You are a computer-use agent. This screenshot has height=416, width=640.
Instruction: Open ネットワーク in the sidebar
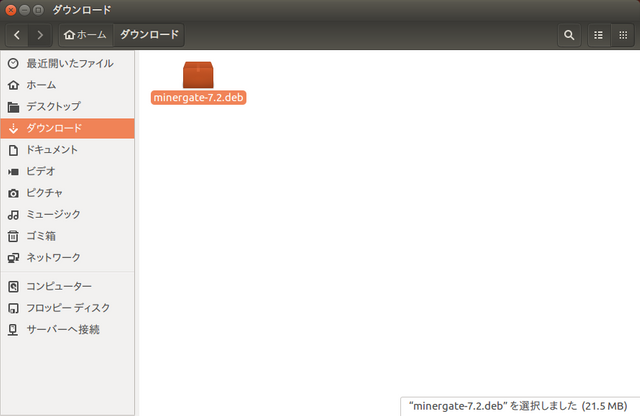67,258
